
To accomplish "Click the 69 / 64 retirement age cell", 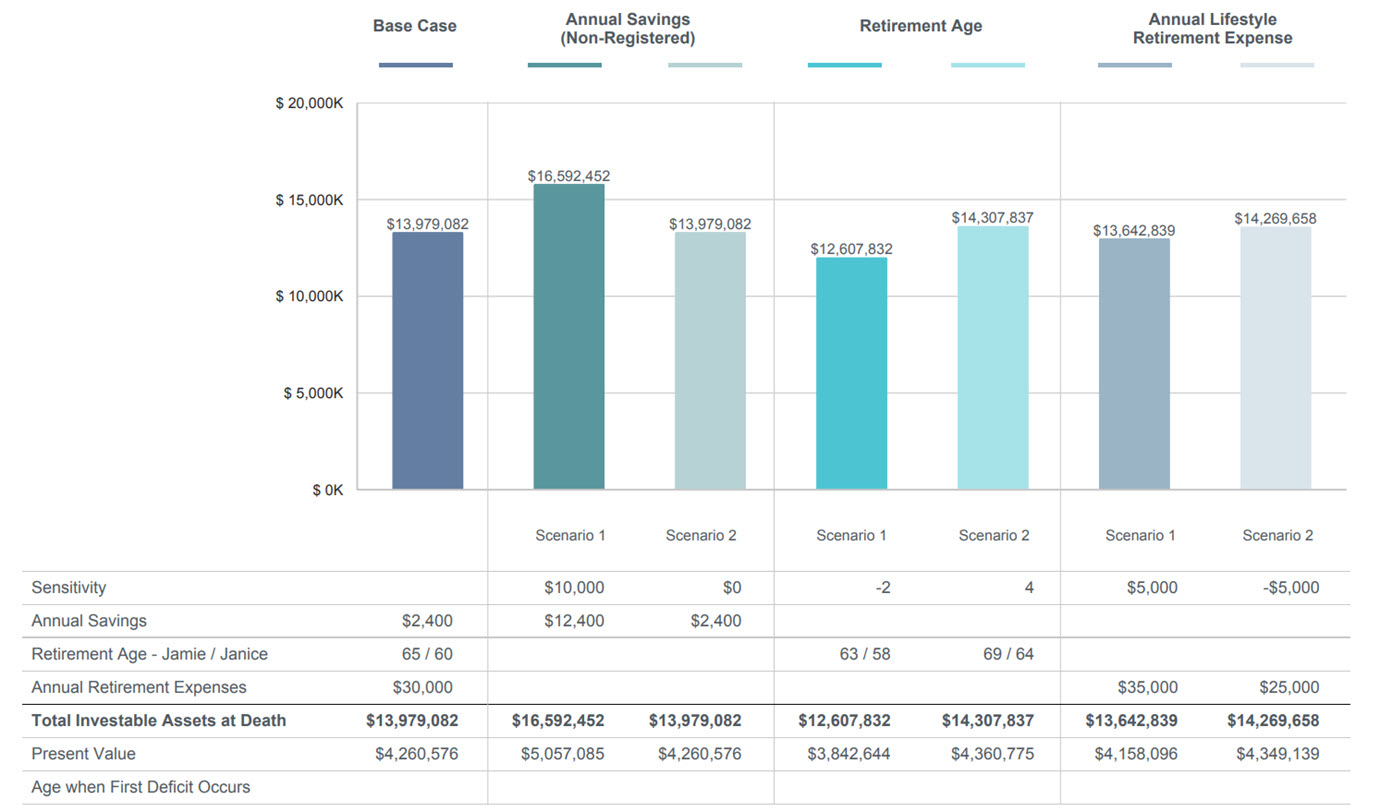I will [1009, 655].
